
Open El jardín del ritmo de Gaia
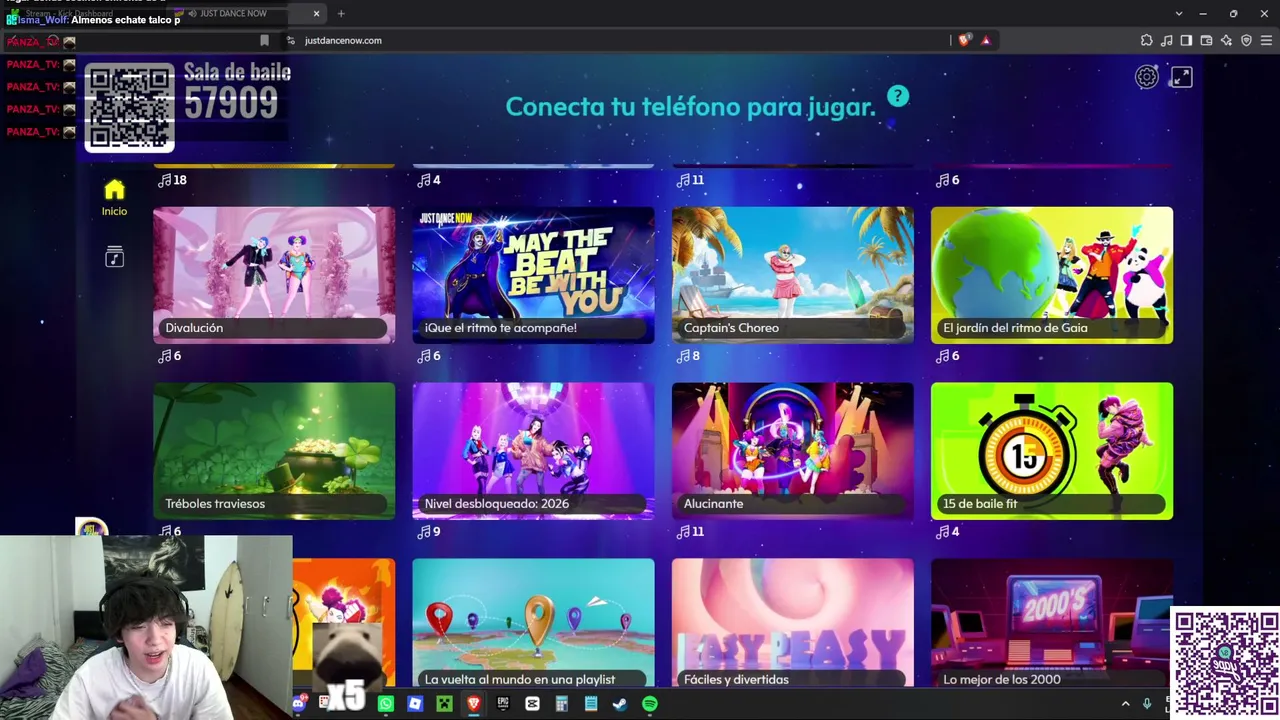tap(1052, 275)
